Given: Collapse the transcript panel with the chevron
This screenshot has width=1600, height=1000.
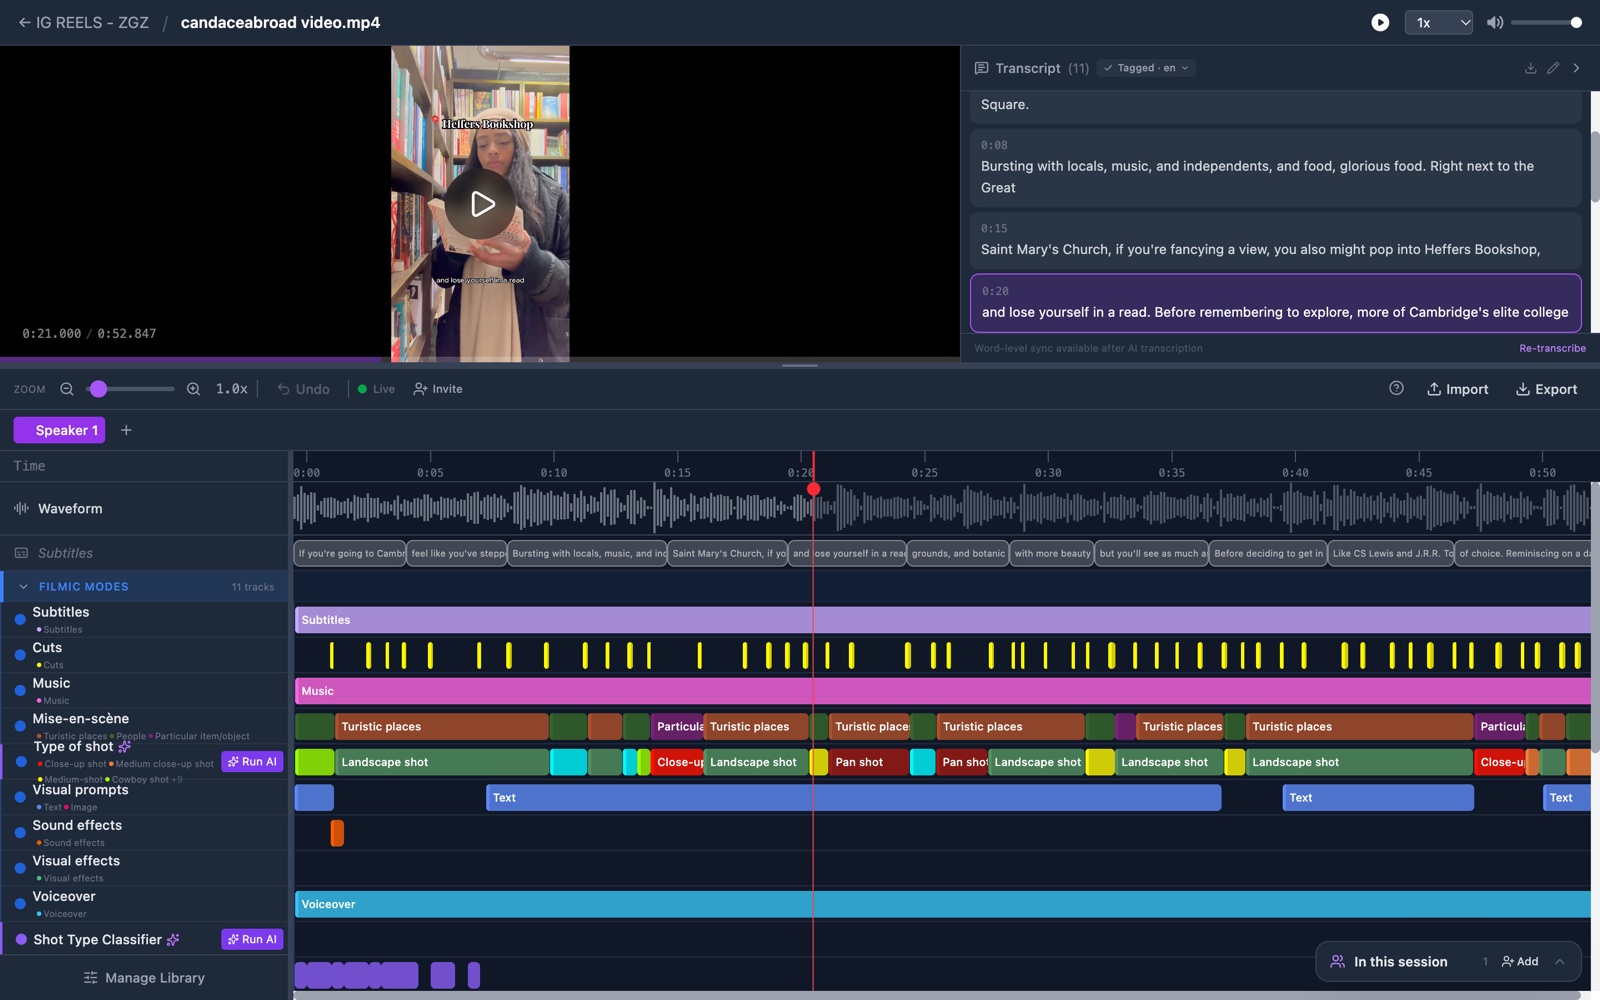Looking at the screenshot, I should (1576, 68).
